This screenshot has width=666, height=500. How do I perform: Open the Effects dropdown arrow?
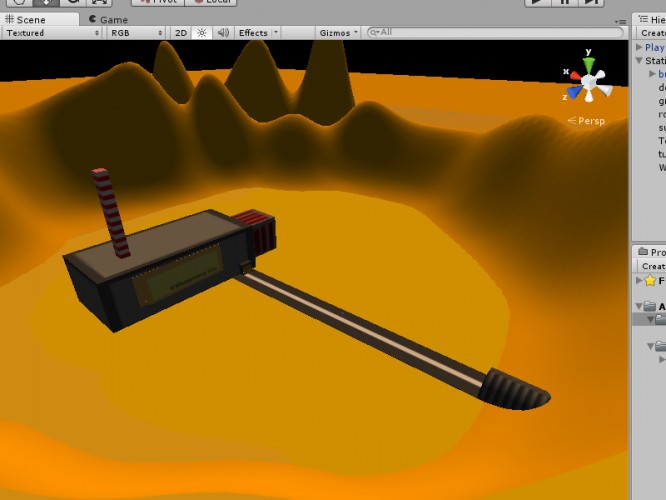tap(276, 32)
